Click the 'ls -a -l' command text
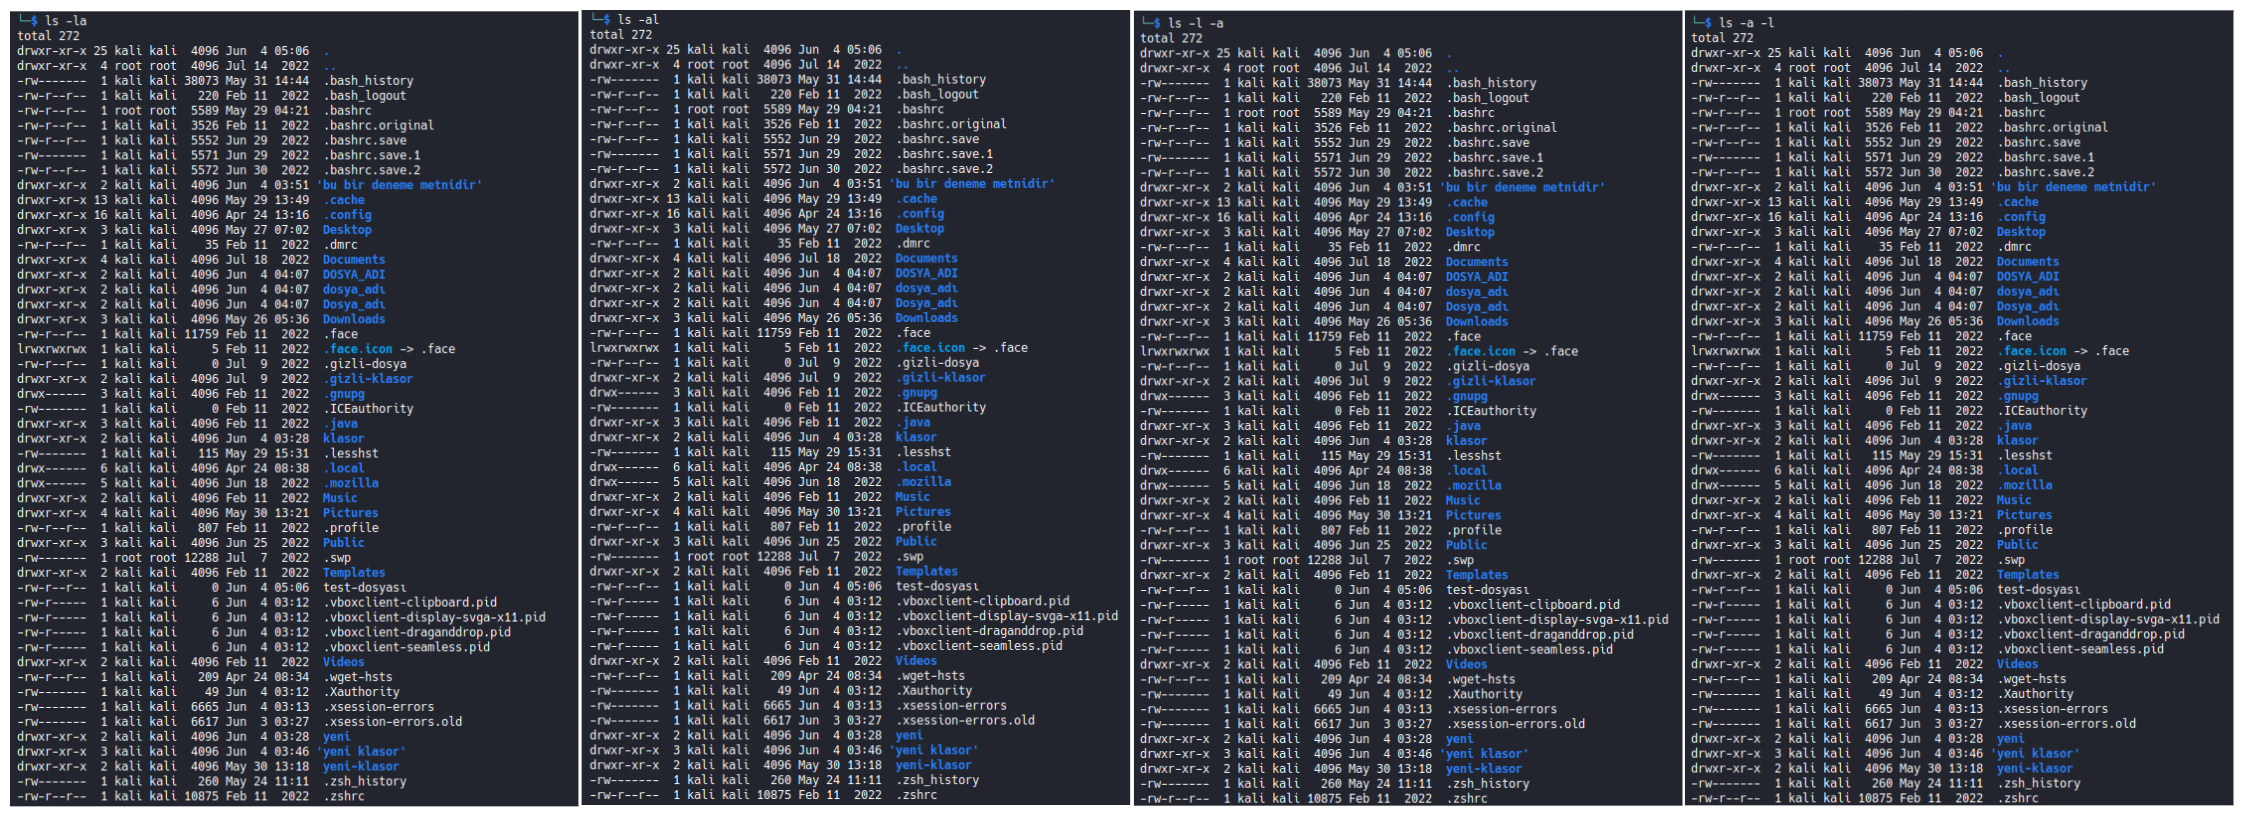Screen dimensions: 2243x816 (x=1746, y=23)
